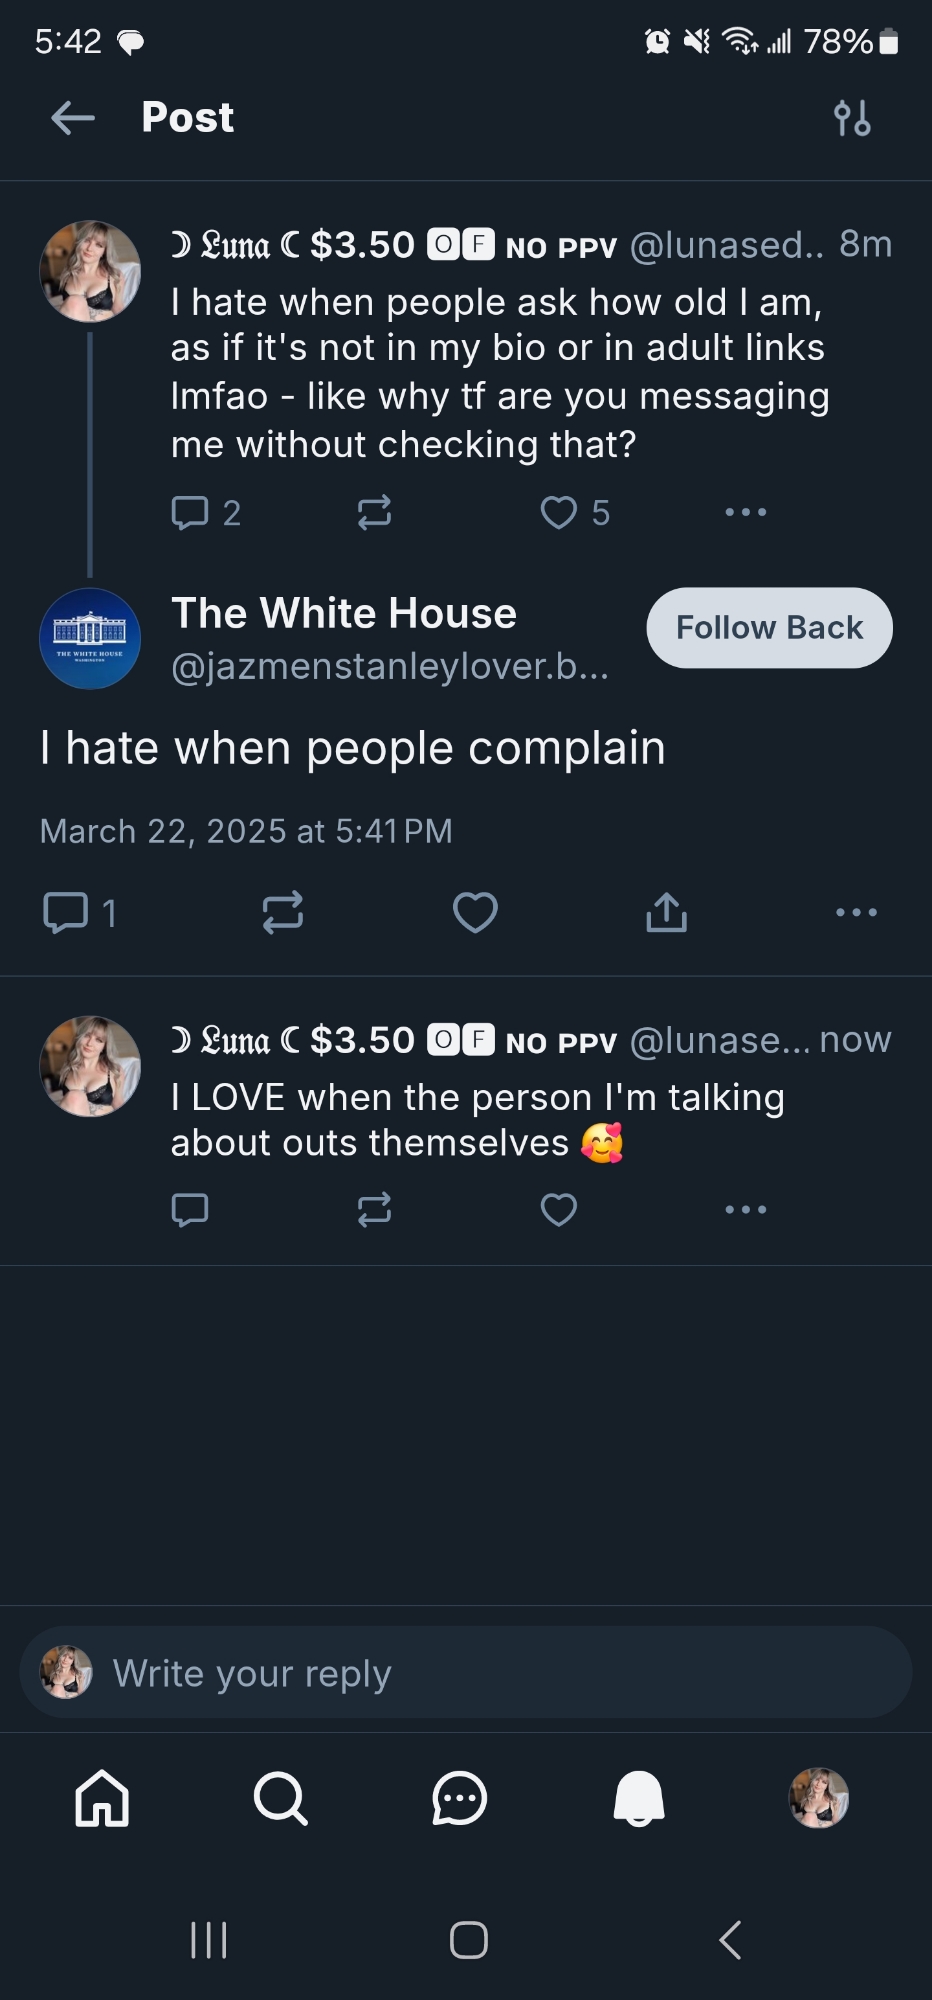Like Luna's original post with 5 likes
This screenshot has width=932, height=2000.
click(x=559, y=512)
